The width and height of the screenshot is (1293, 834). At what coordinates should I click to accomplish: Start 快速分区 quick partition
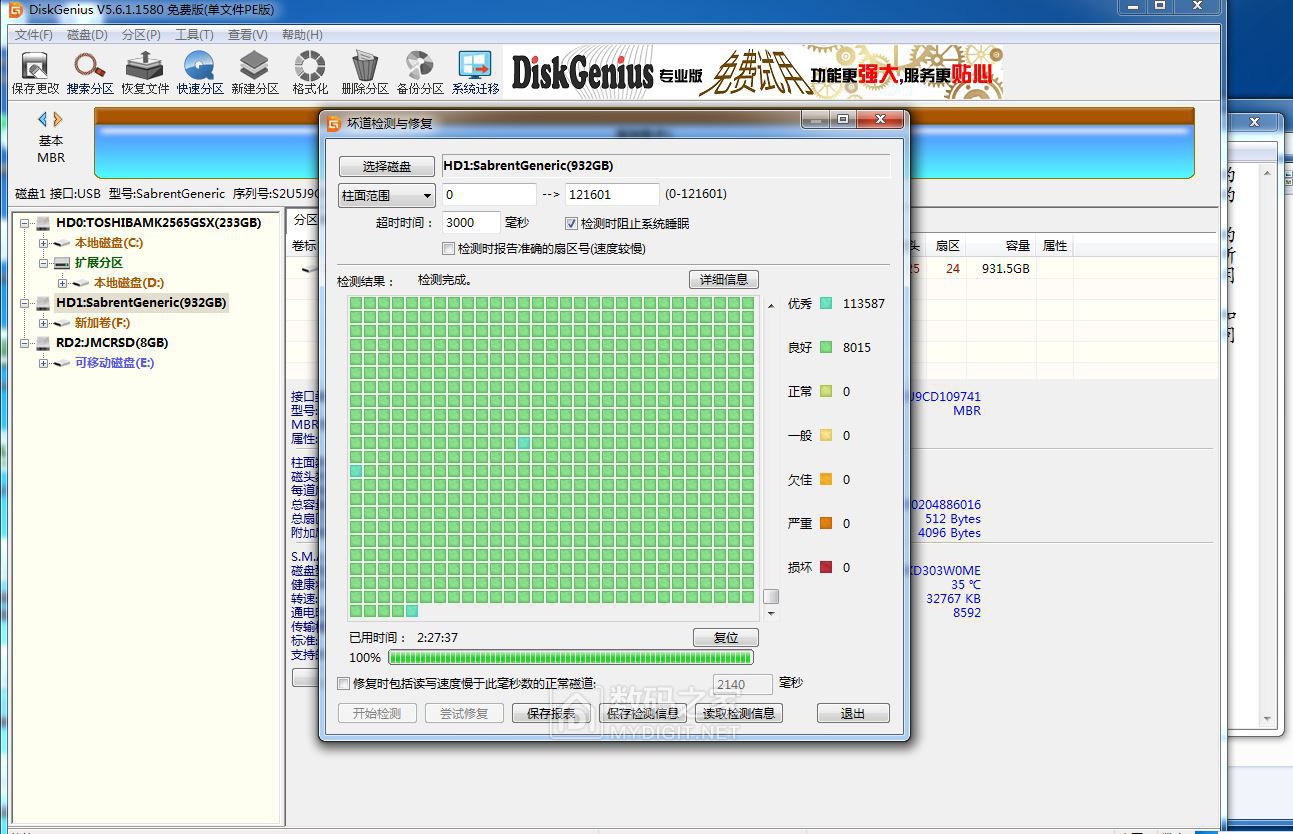click(x=200, y=73)
